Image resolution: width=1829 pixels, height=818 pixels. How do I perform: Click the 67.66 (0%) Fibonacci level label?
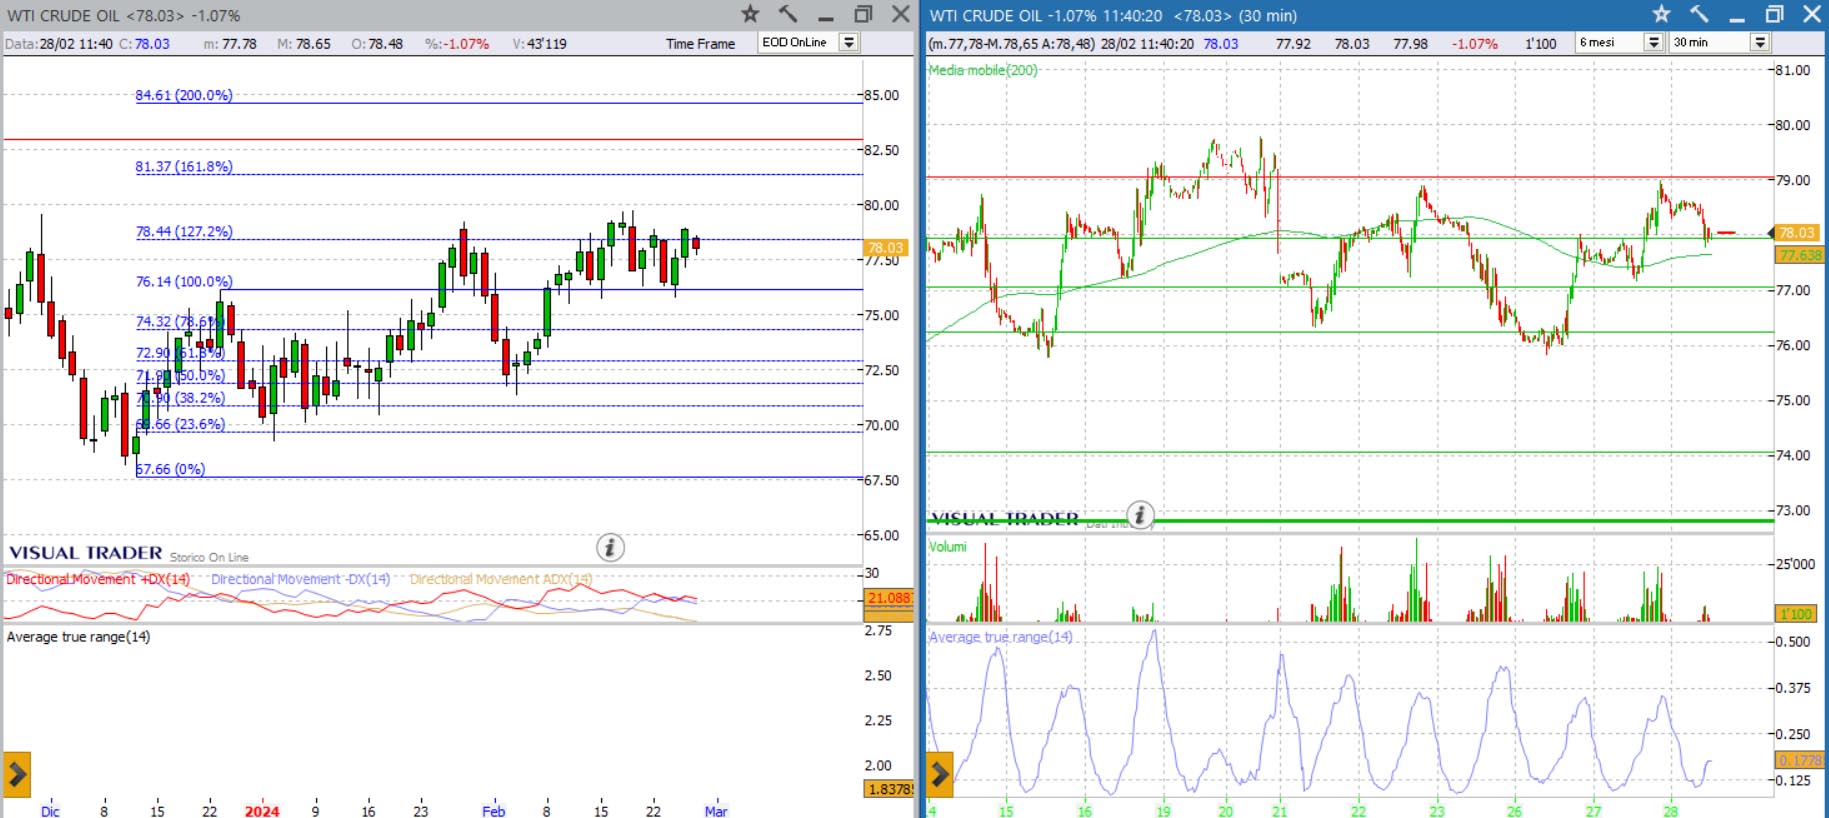point(170,469)
